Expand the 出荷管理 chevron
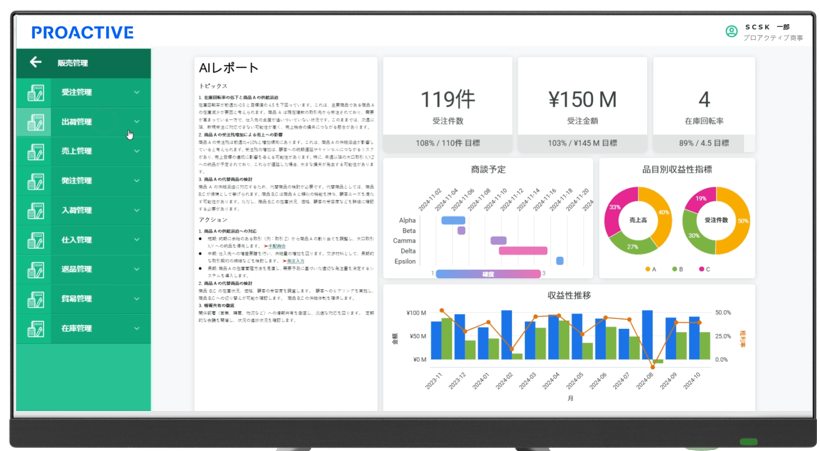The width and height of the screenshot is (820, 451). click(x=137, y=123)
